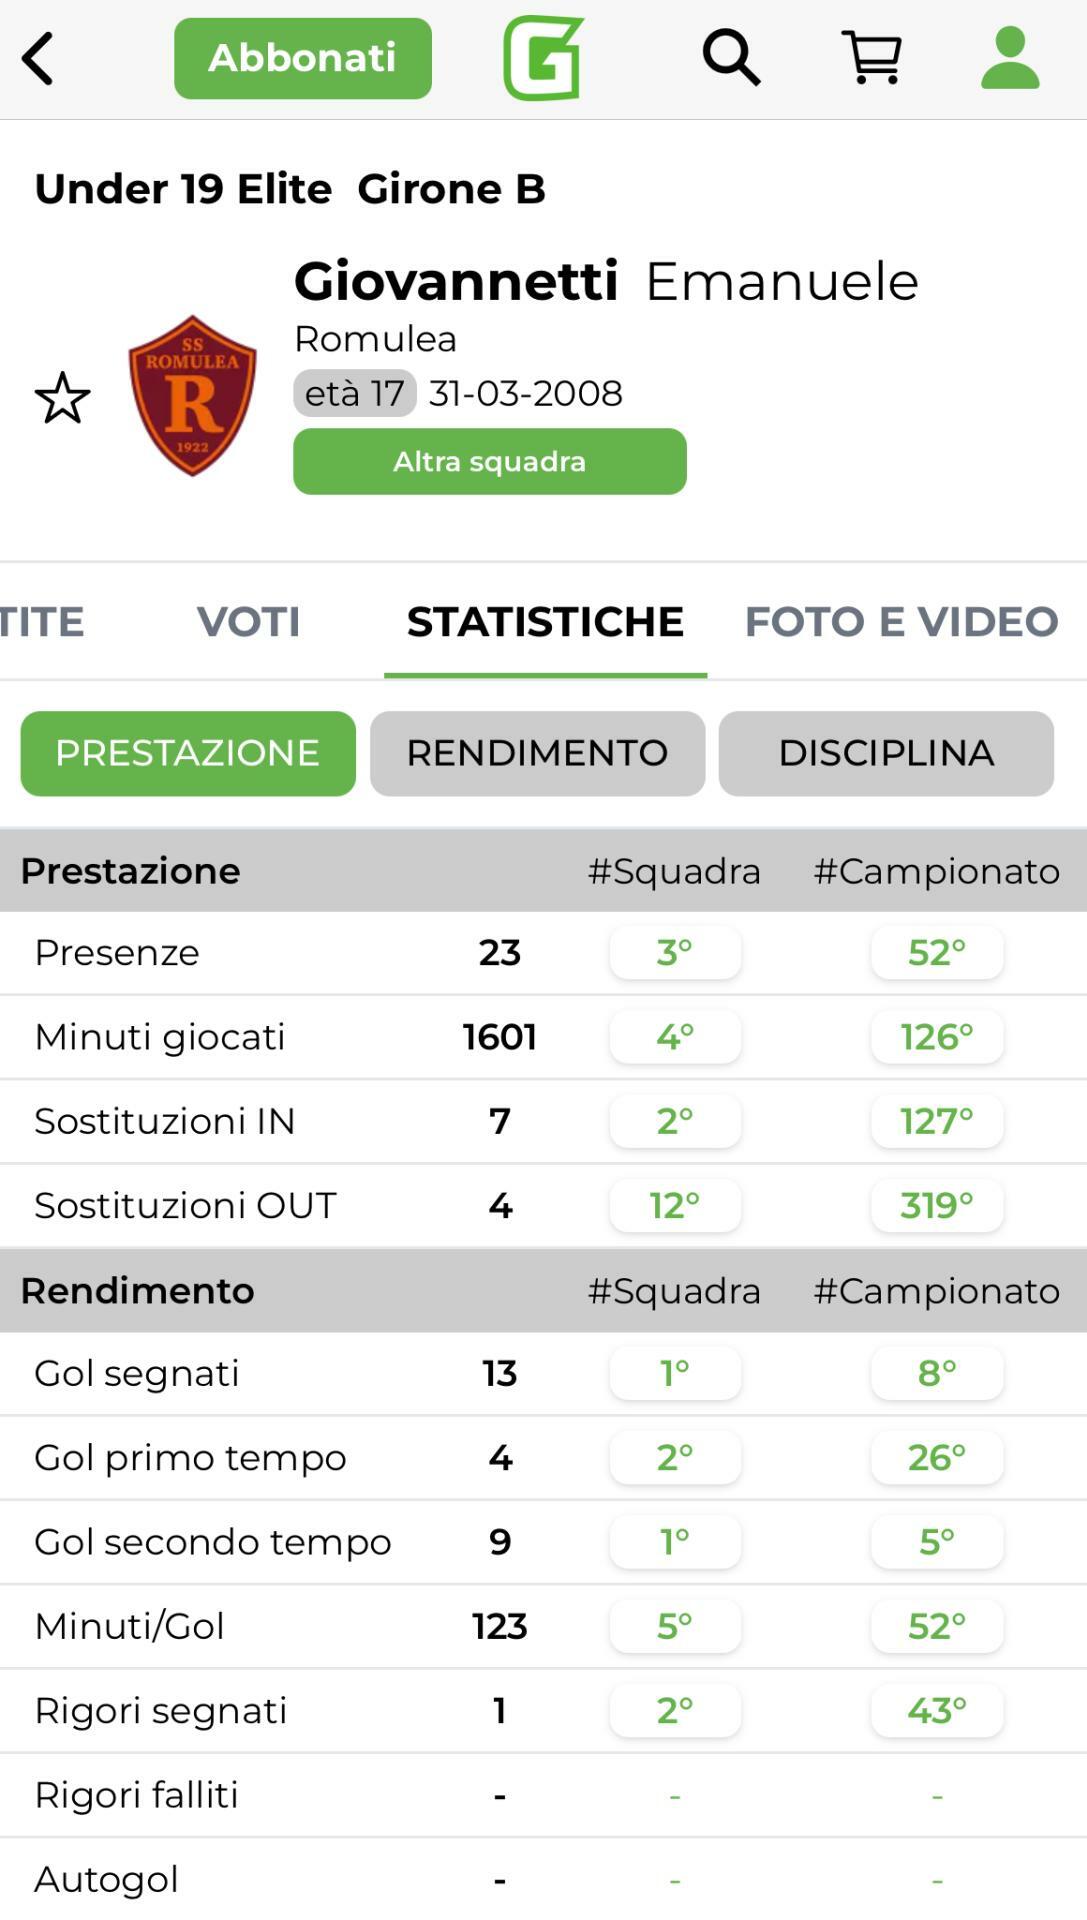This screenshot has width=1087, height=1920.
Task: Tap the back arrow icon
Action: (x=38, y=58)
